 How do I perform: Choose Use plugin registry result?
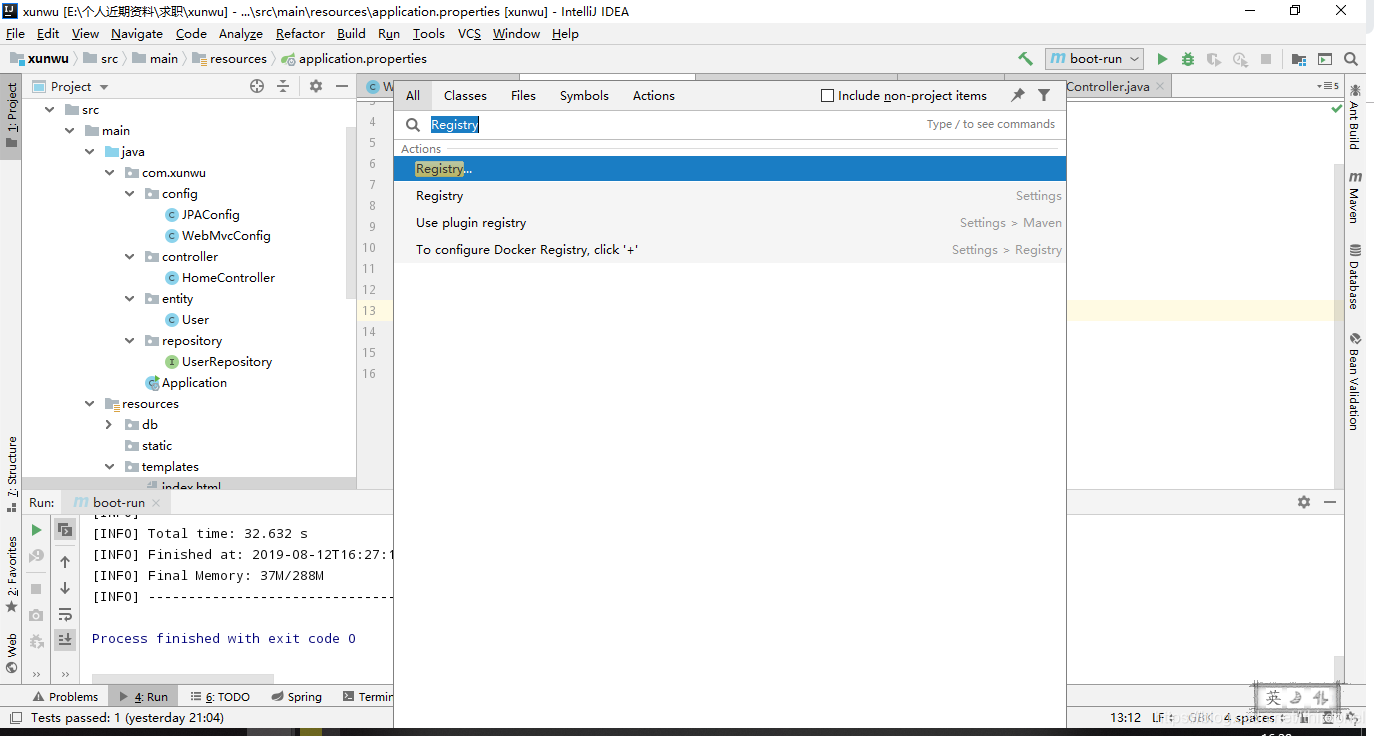730,223
